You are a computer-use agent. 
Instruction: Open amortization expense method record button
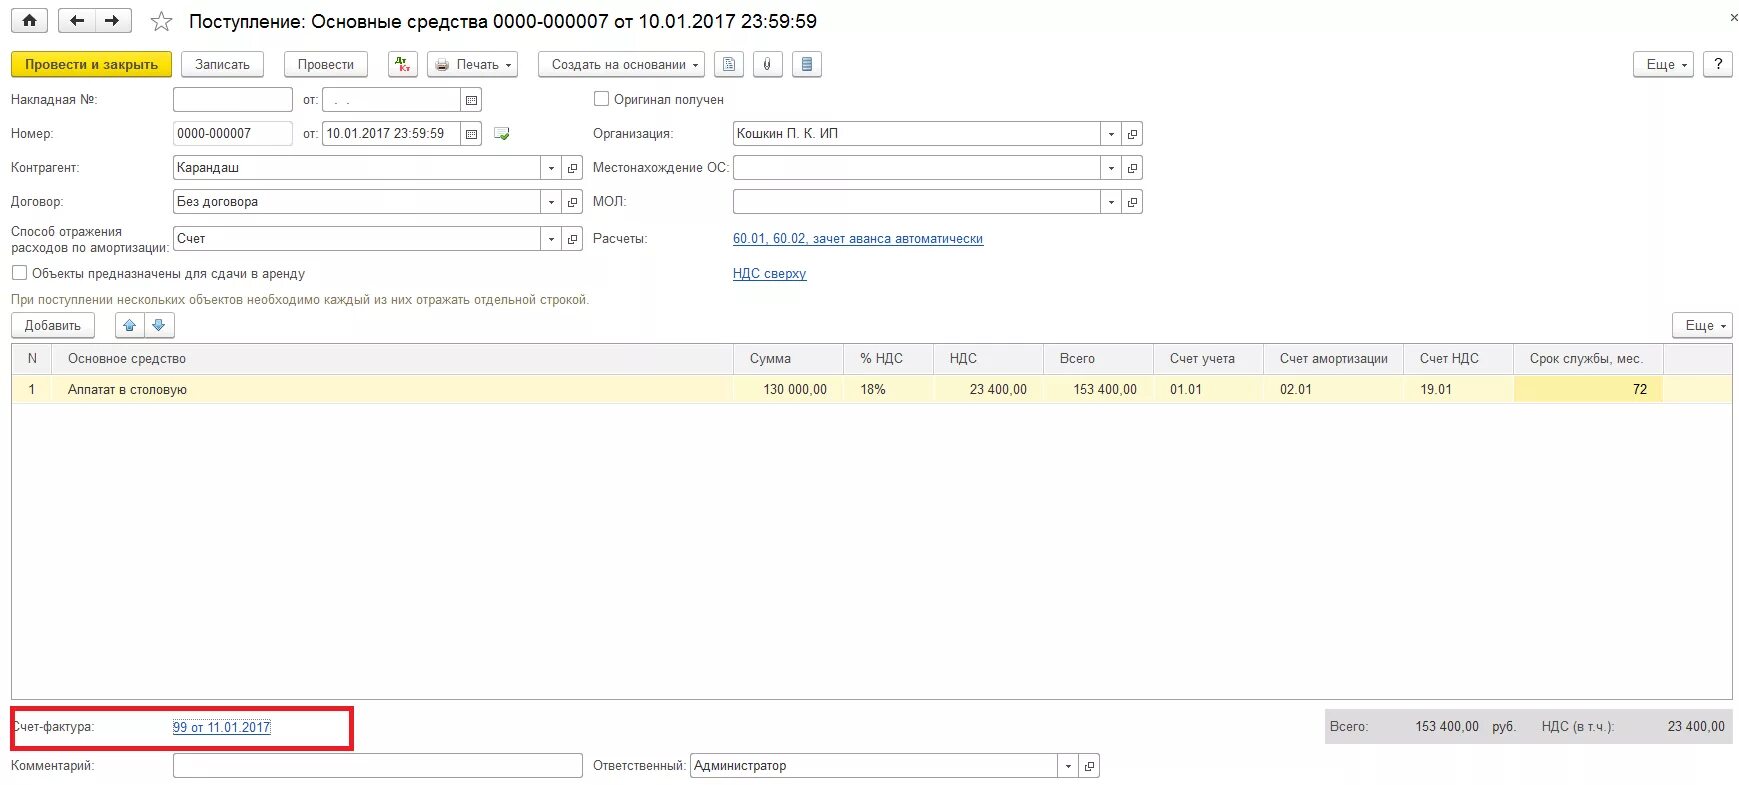pyautogui.click(x=572, y=239)
